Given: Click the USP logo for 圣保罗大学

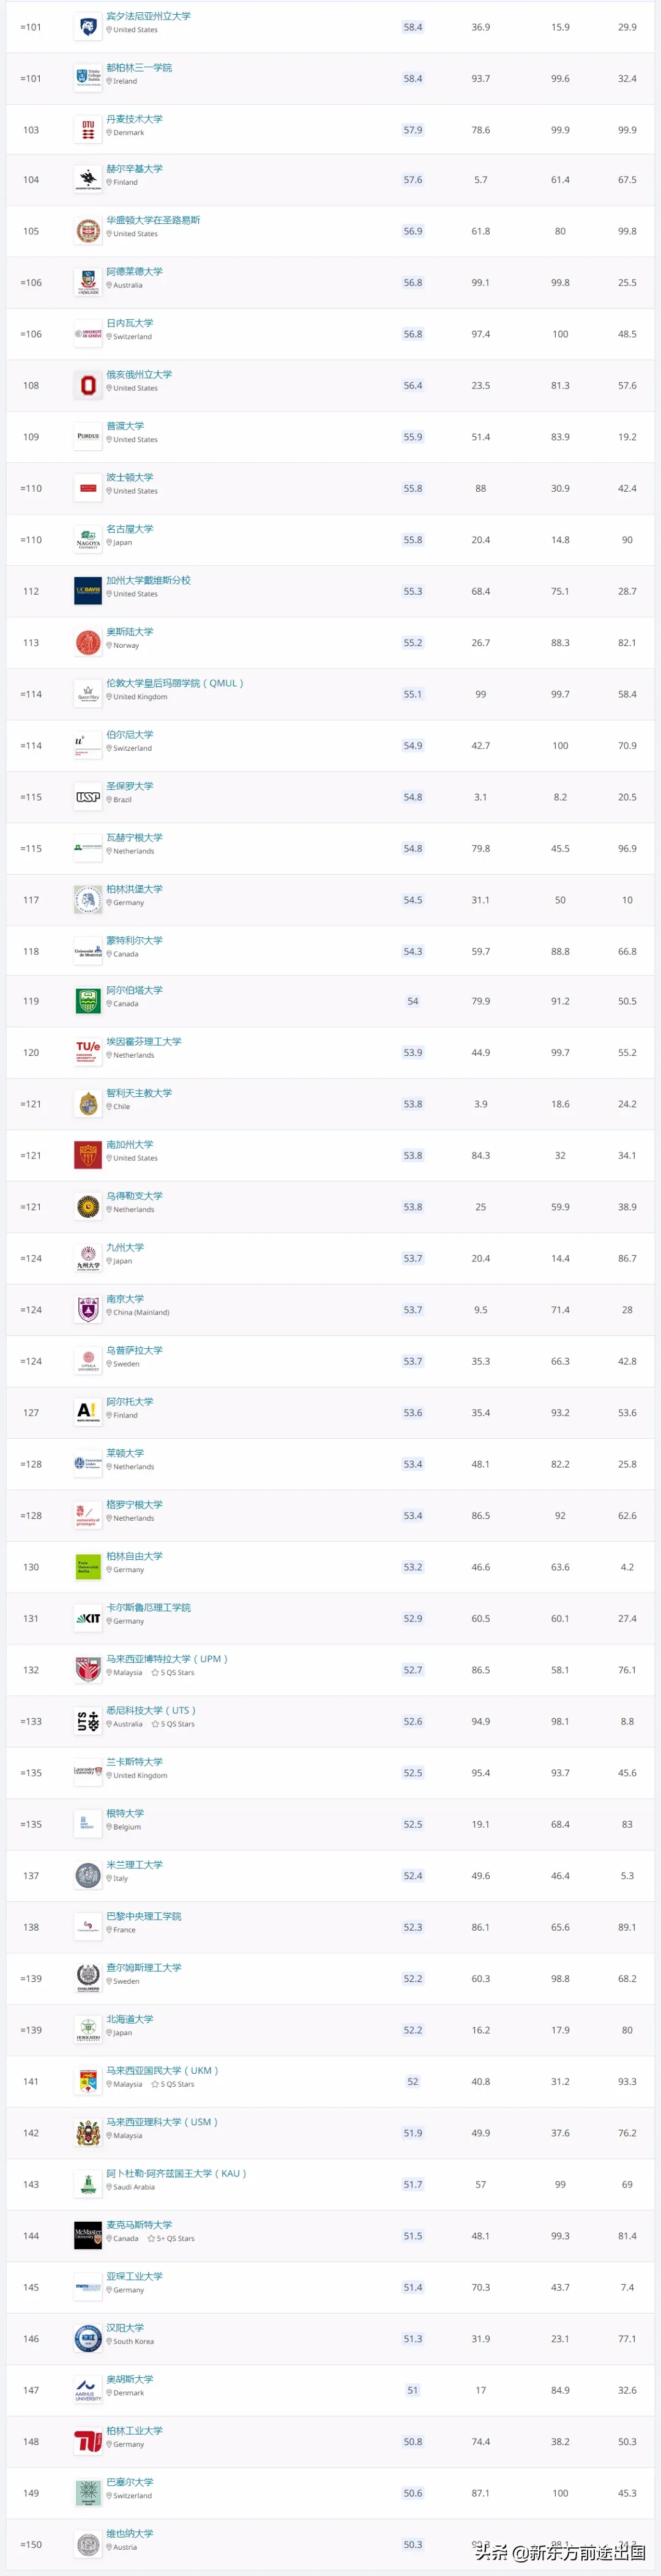Looking at the screenshot, I should click(x=88, y=797).
